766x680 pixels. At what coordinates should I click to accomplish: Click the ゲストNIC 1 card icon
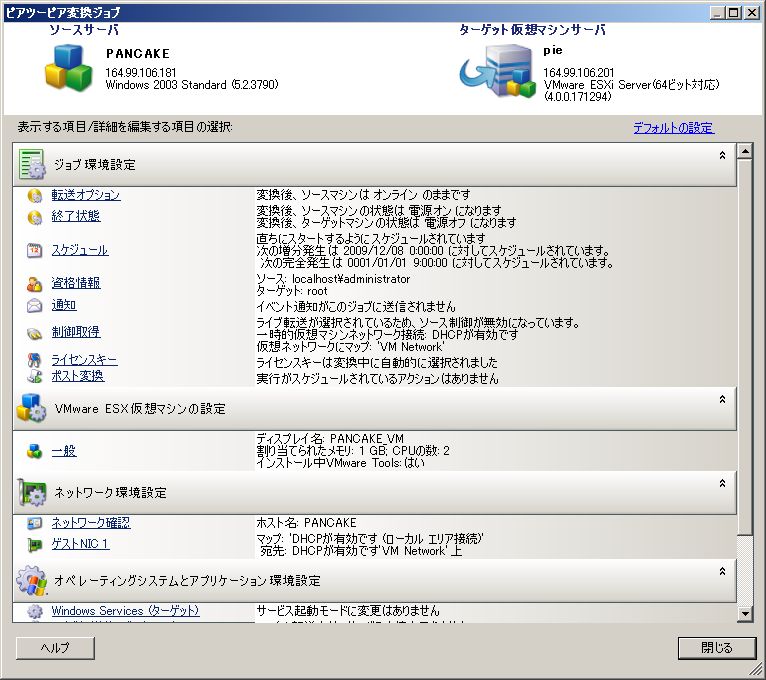34,544
